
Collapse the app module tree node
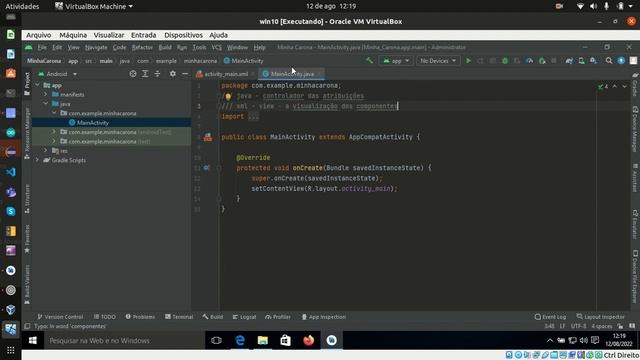(38, 85)
